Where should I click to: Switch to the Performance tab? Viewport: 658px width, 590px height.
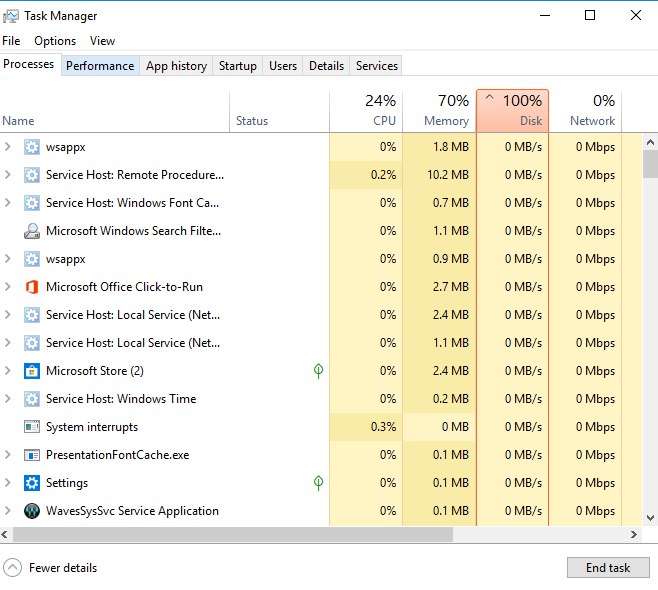[100, 66]
